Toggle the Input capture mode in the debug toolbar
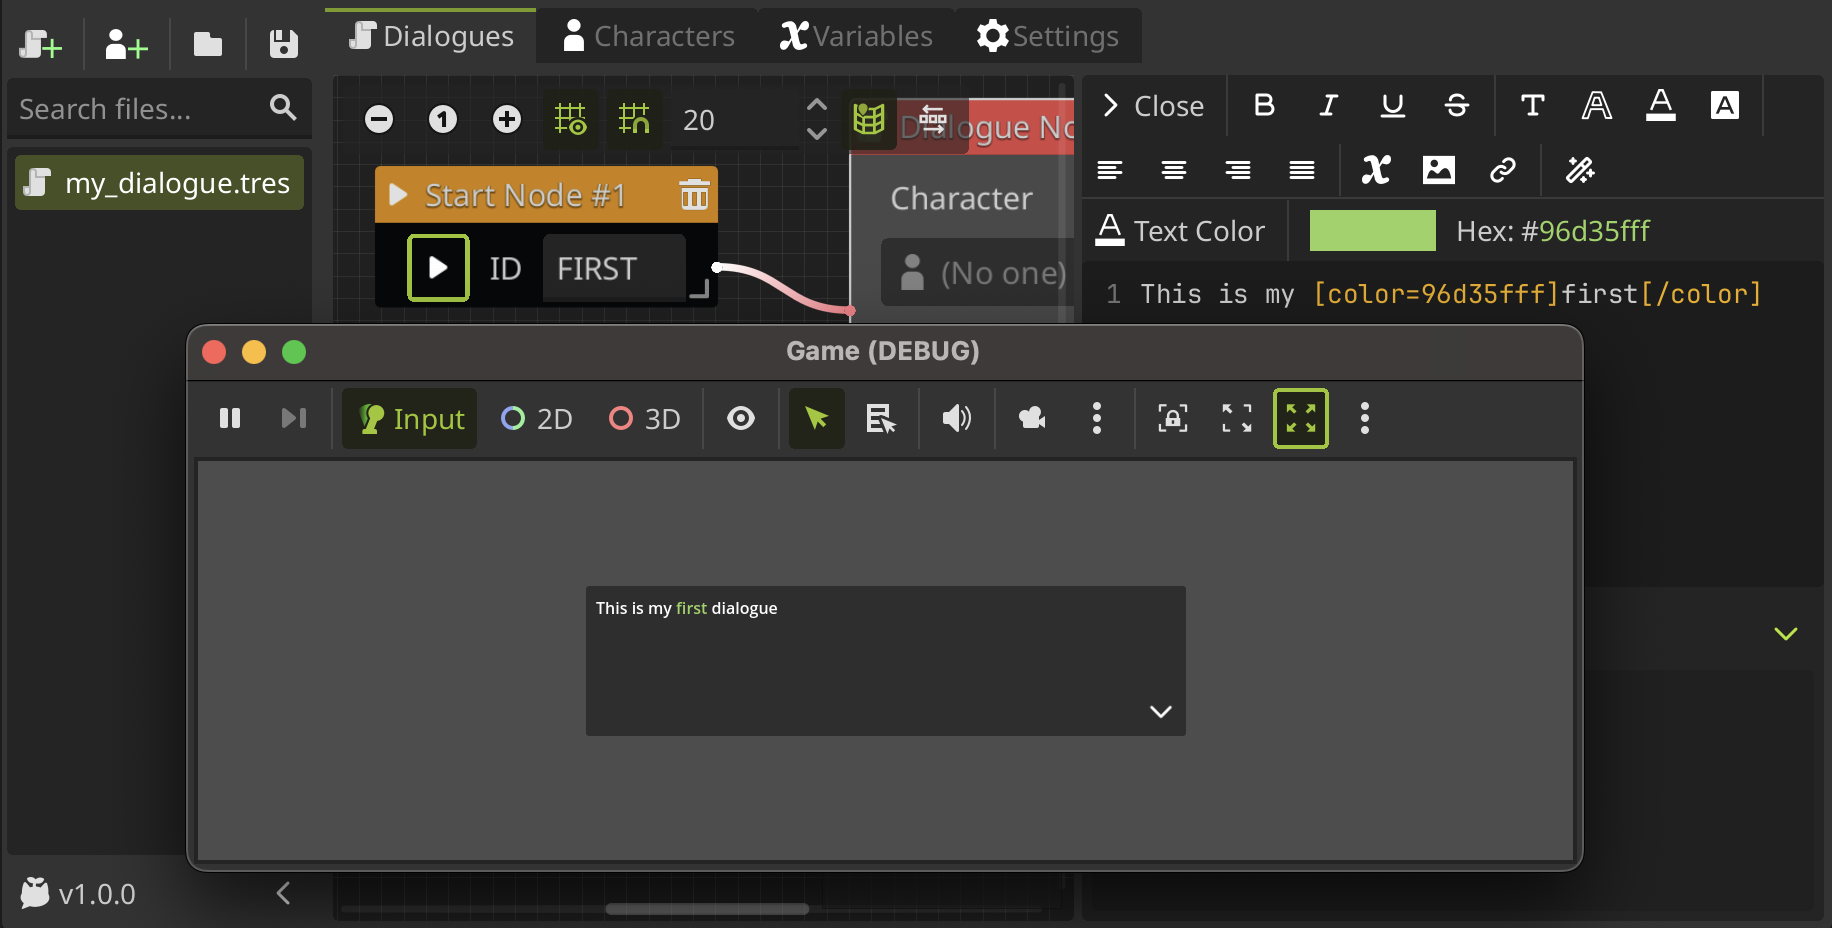 (x=409, y=418)
